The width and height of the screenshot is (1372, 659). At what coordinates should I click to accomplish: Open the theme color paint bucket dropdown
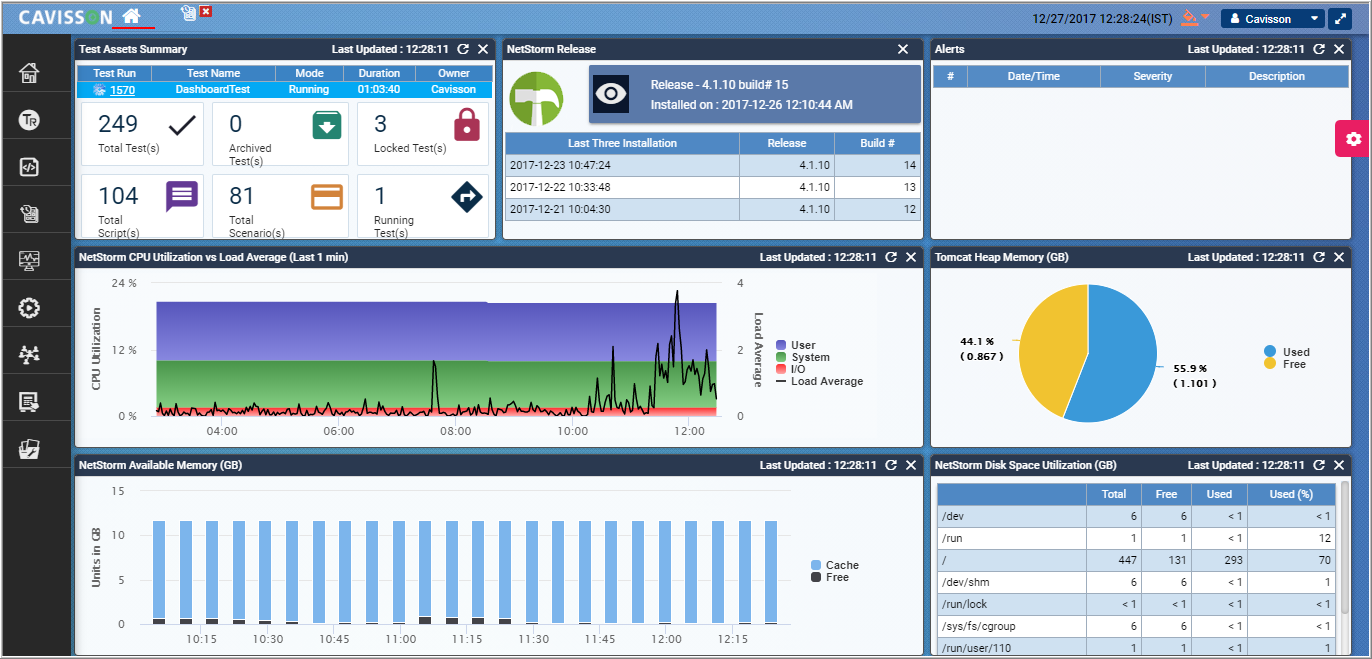click(1195, 18)
